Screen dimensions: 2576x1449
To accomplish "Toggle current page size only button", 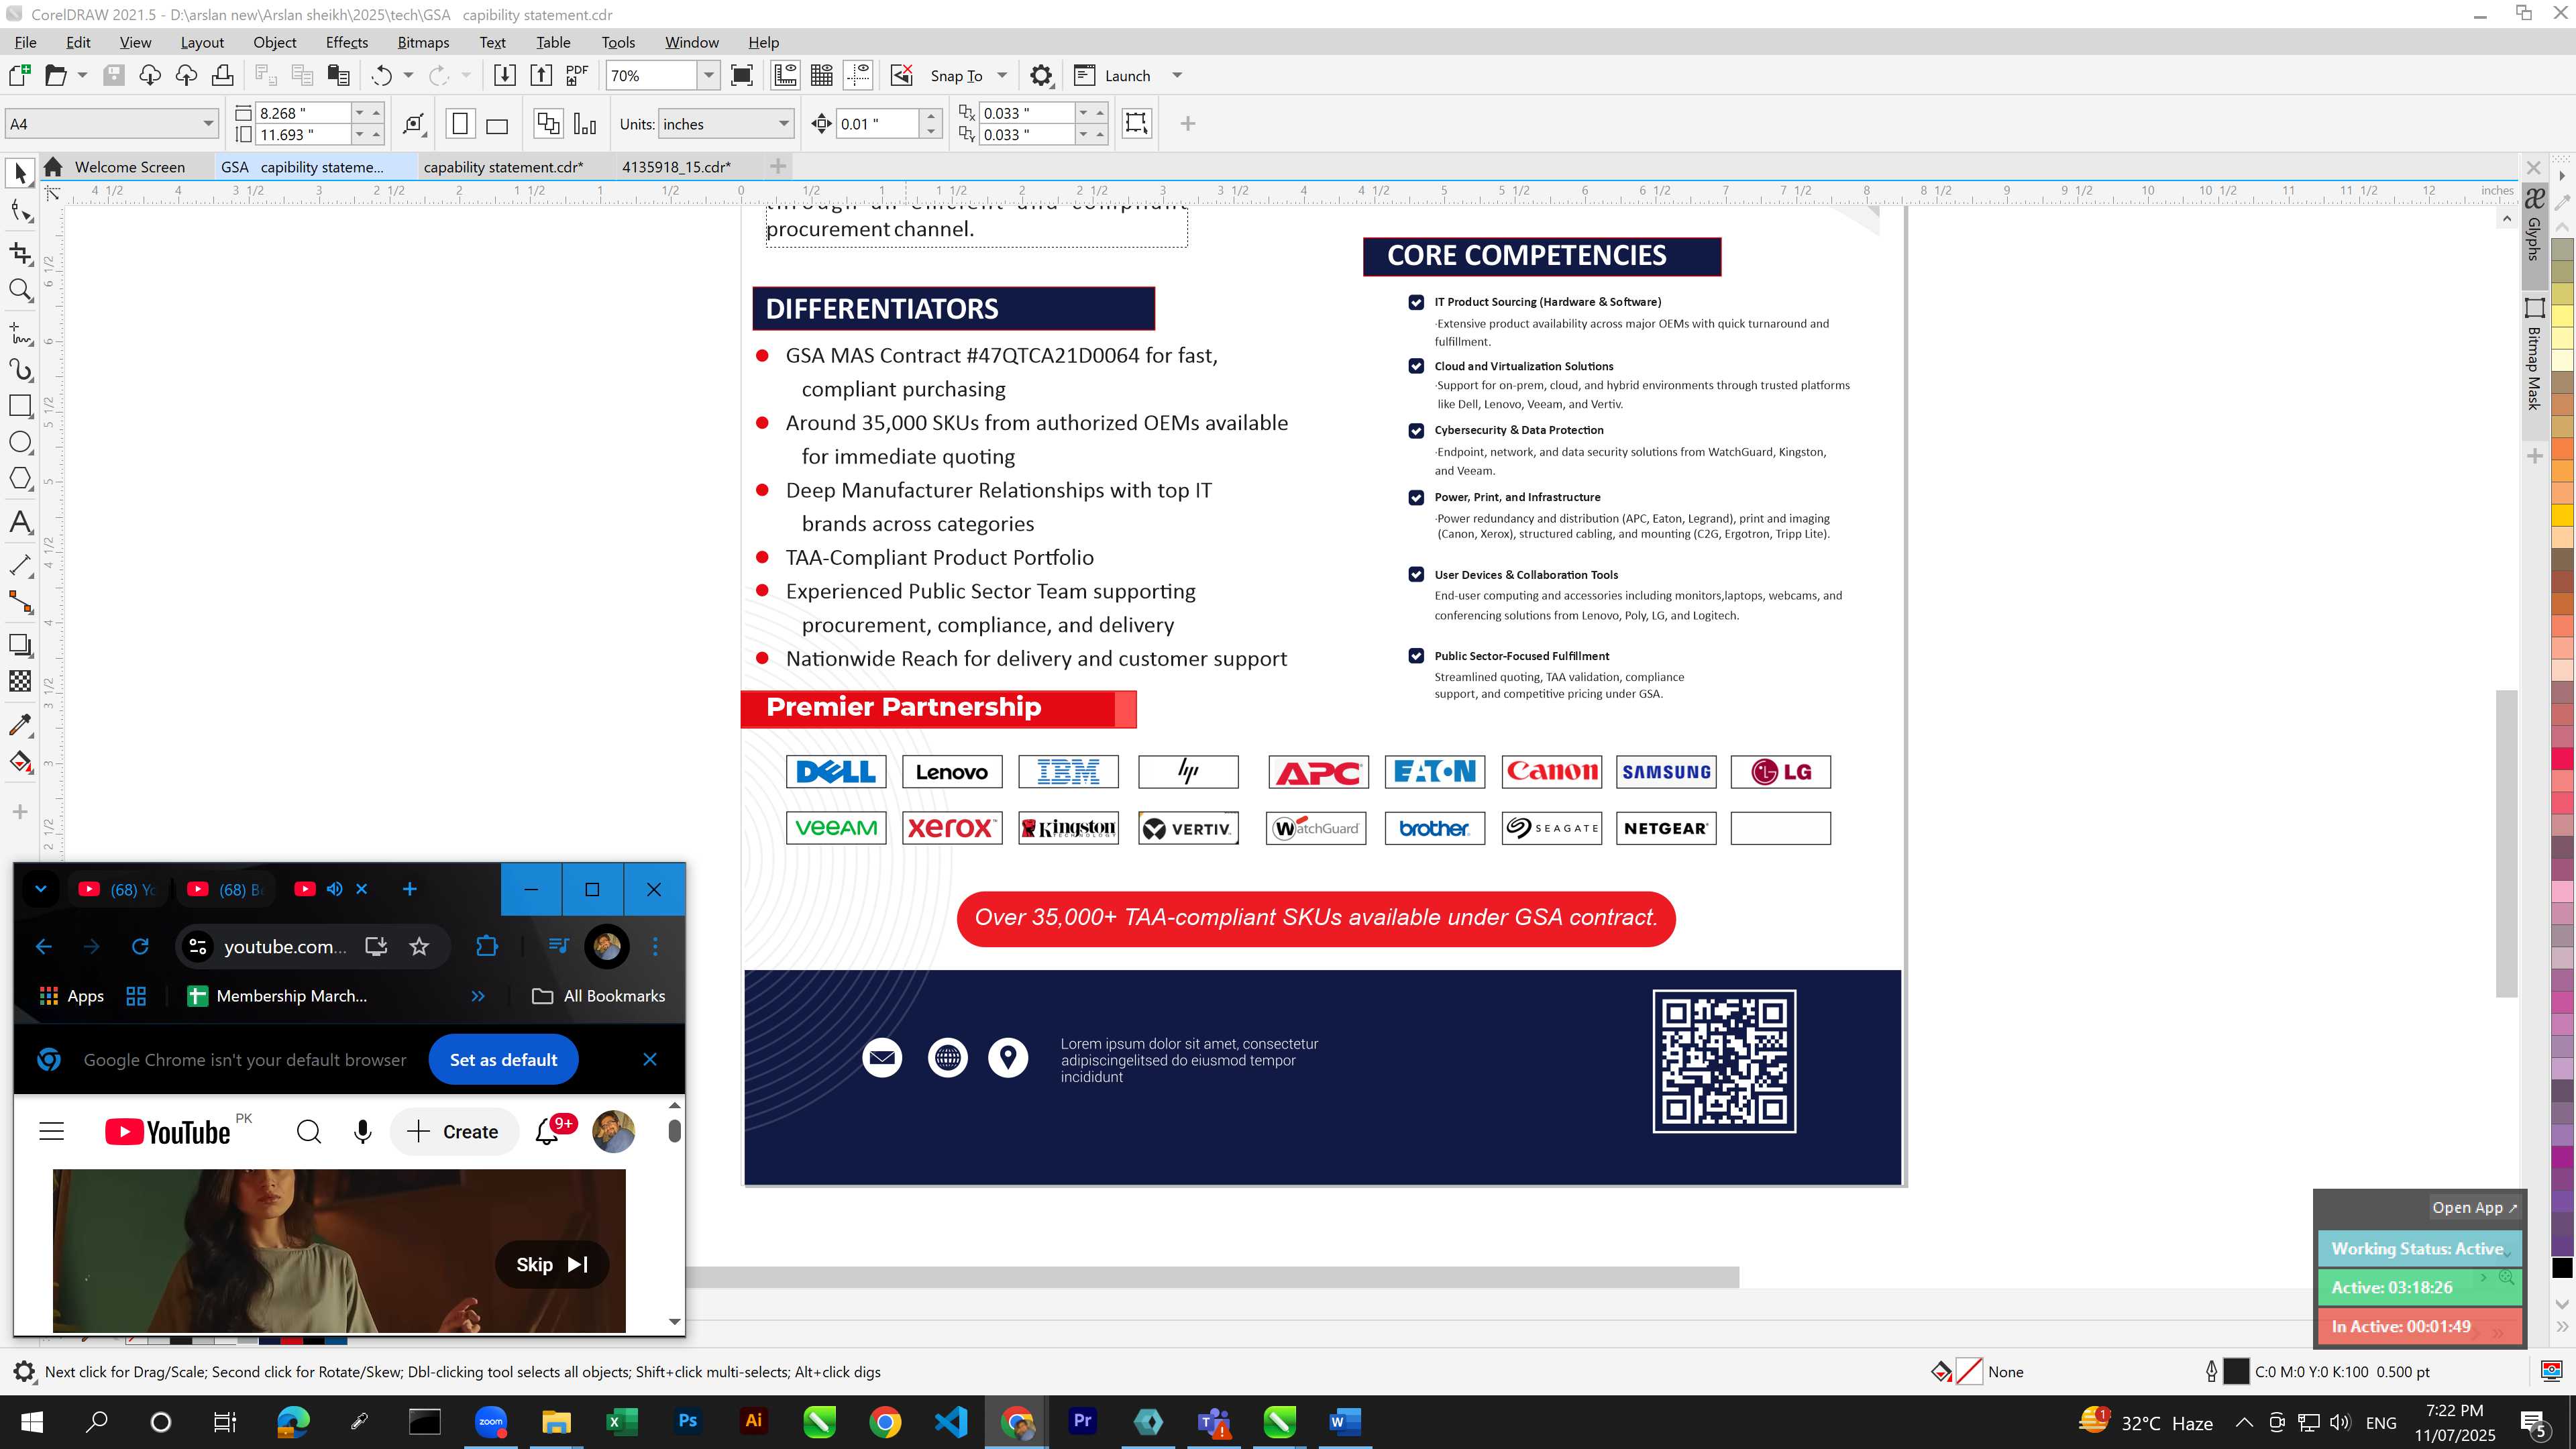I will coord(585,124).
